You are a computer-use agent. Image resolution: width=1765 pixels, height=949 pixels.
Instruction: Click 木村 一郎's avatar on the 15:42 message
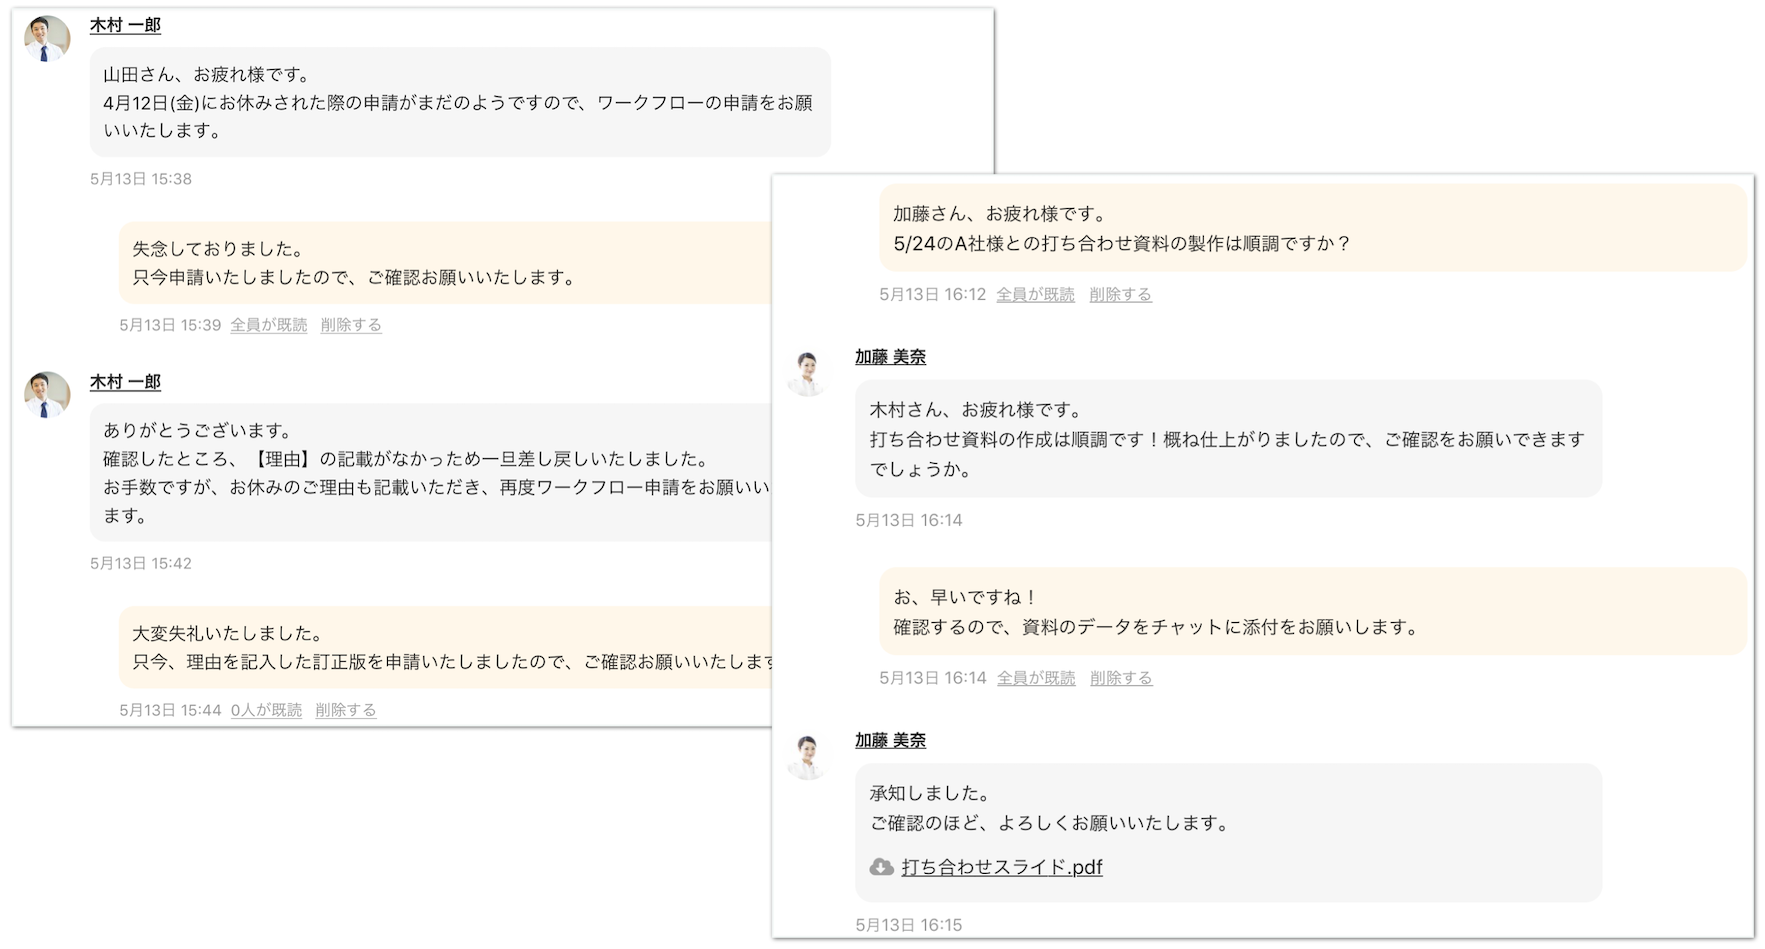point(46,395)
